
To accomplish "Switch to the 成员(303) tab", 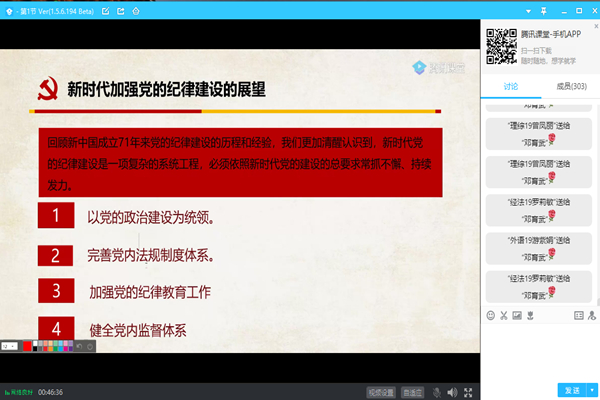I will [570, 88].
